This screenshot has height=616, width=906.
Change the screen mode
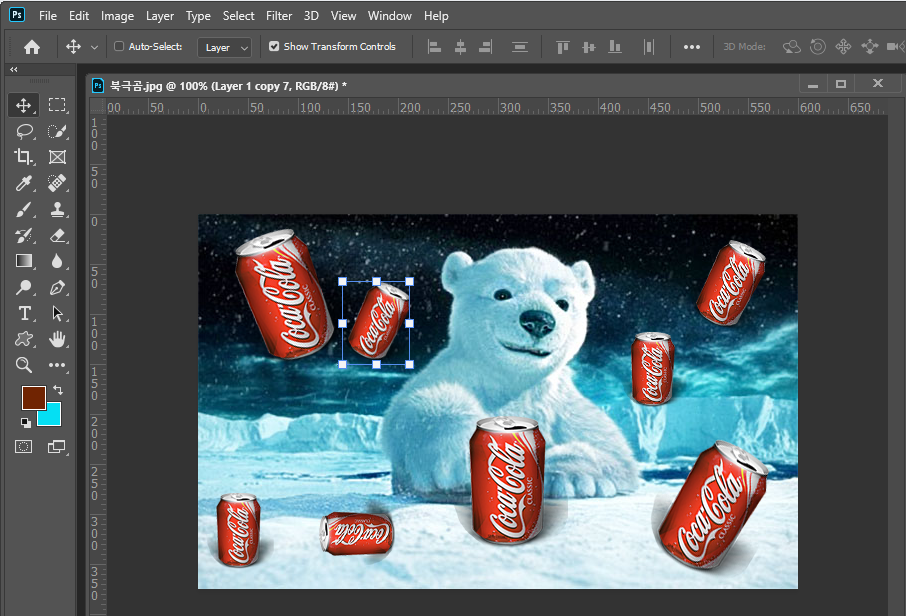pyautogui.click(x=57, y=447)
